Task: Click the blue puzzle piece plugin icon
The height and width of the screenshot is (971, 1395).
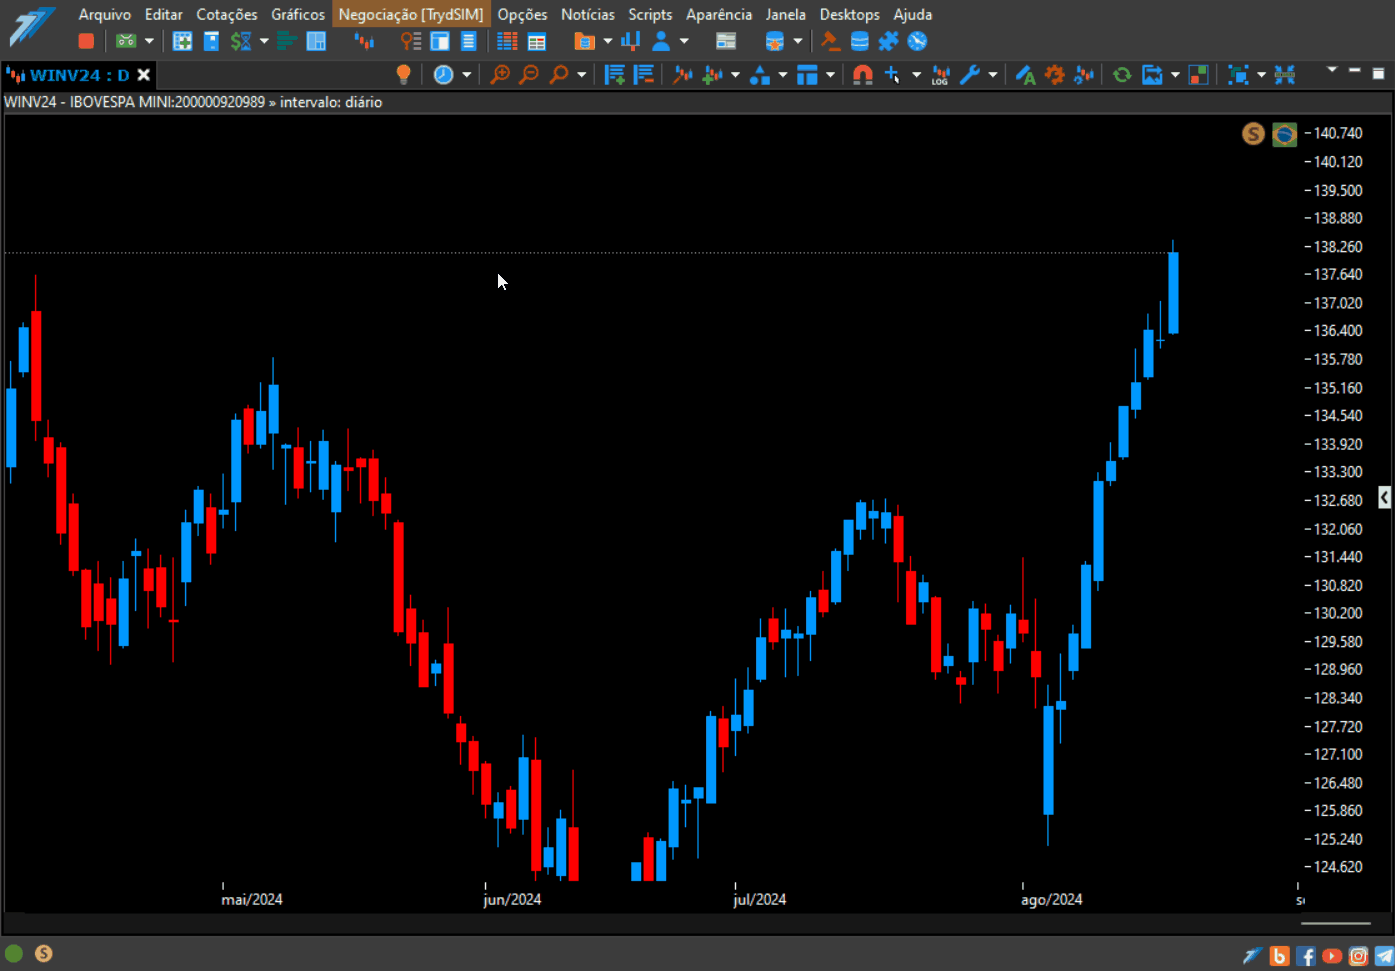Action: [x=888, y=41]
